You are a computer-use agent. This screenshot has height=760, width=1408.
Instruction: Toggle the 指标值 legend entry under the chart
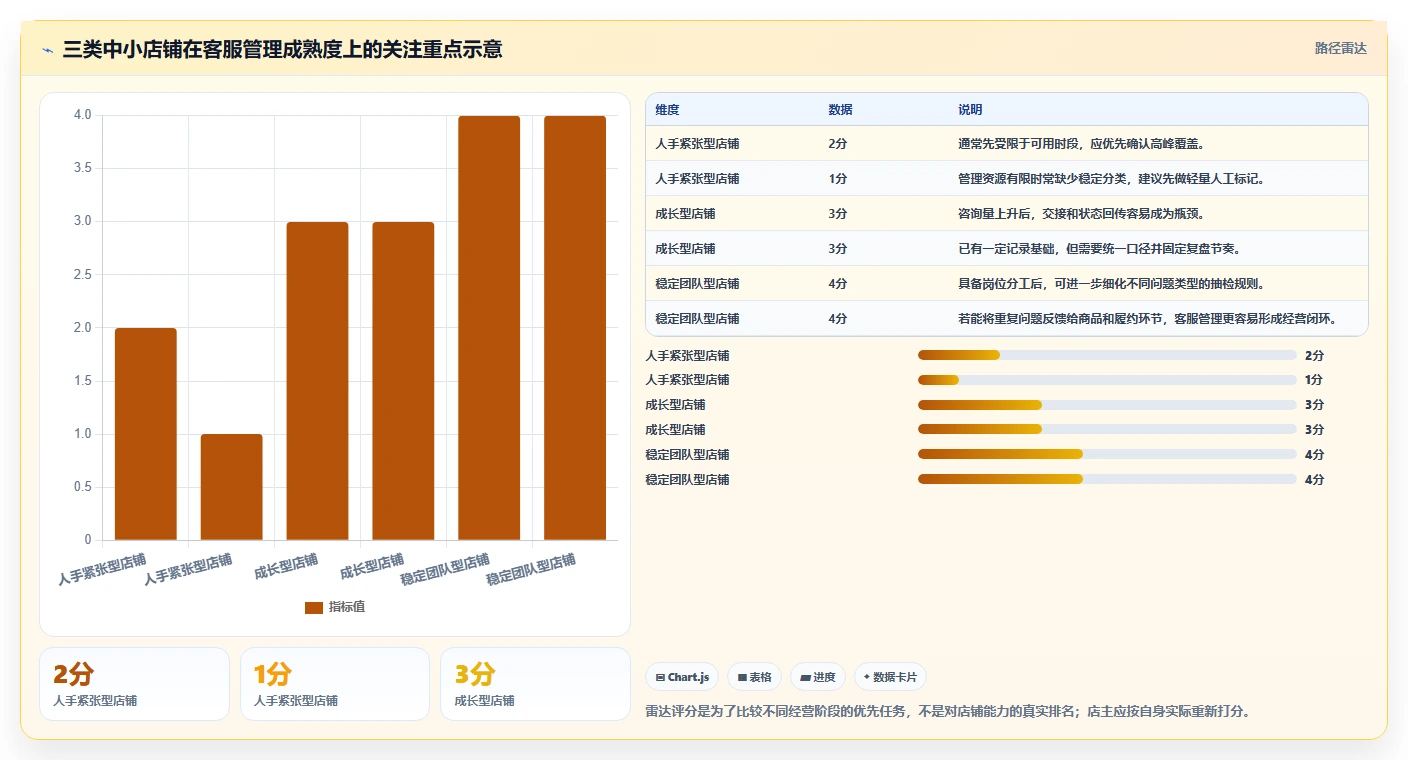click(335, 607)
